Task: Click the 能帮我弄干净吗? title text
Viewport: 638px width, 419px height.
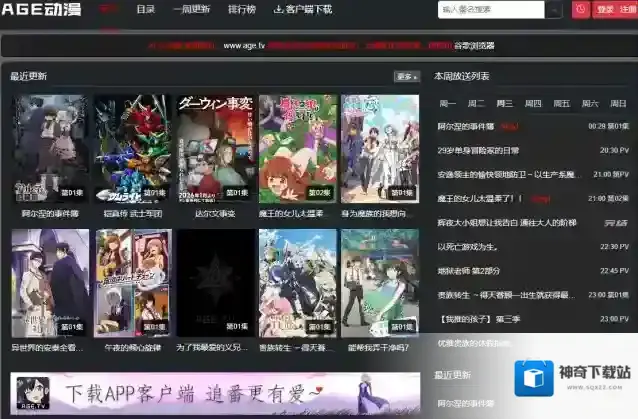Action: tap(378, 348)
